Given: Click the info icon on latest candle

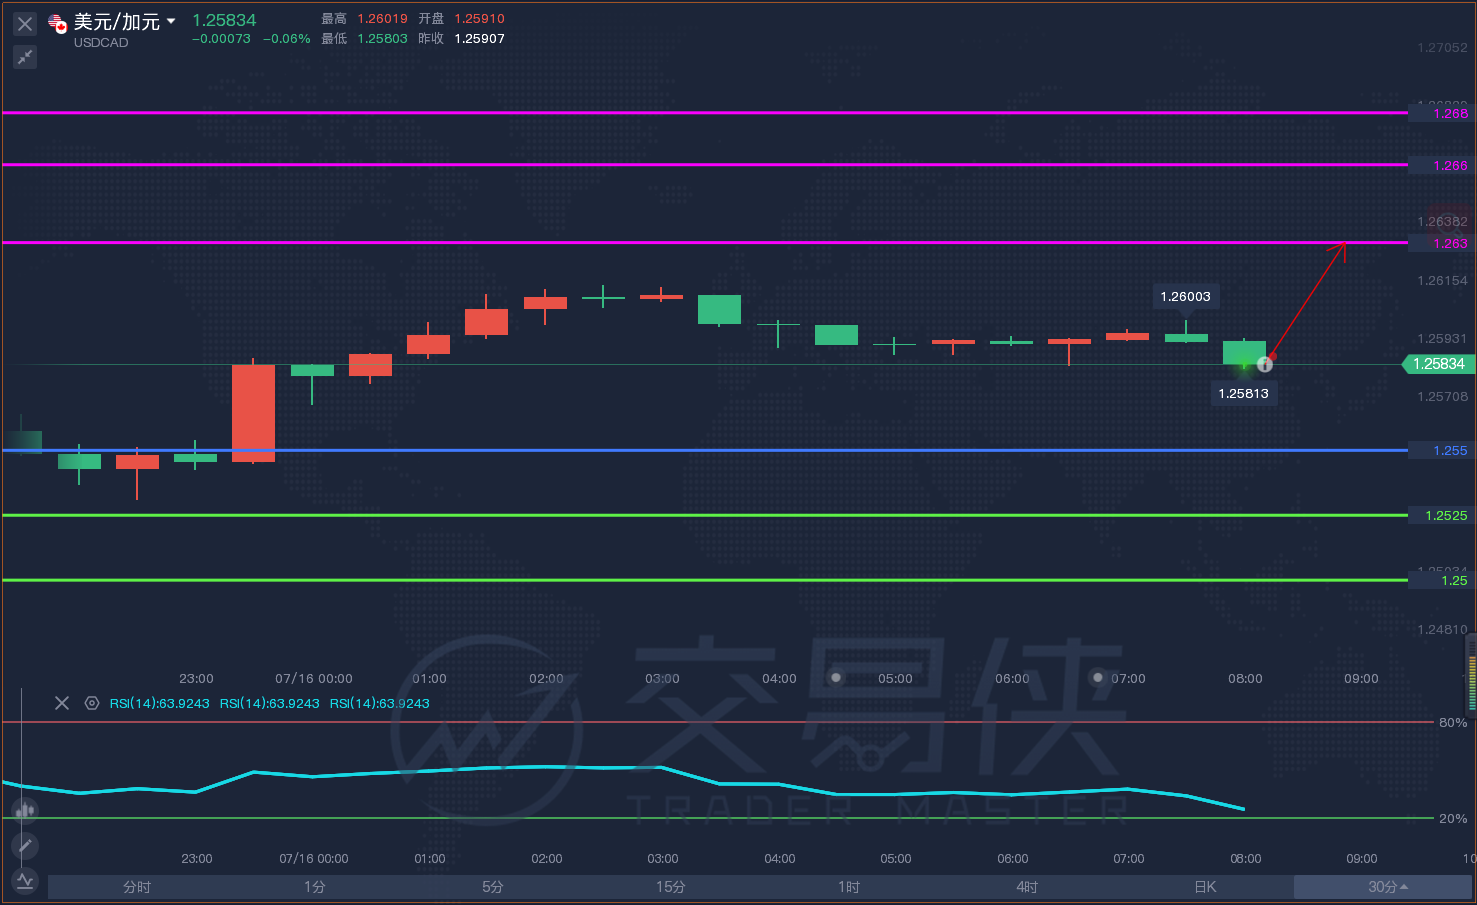Looking at the screenshot, I should (1265, 364).
